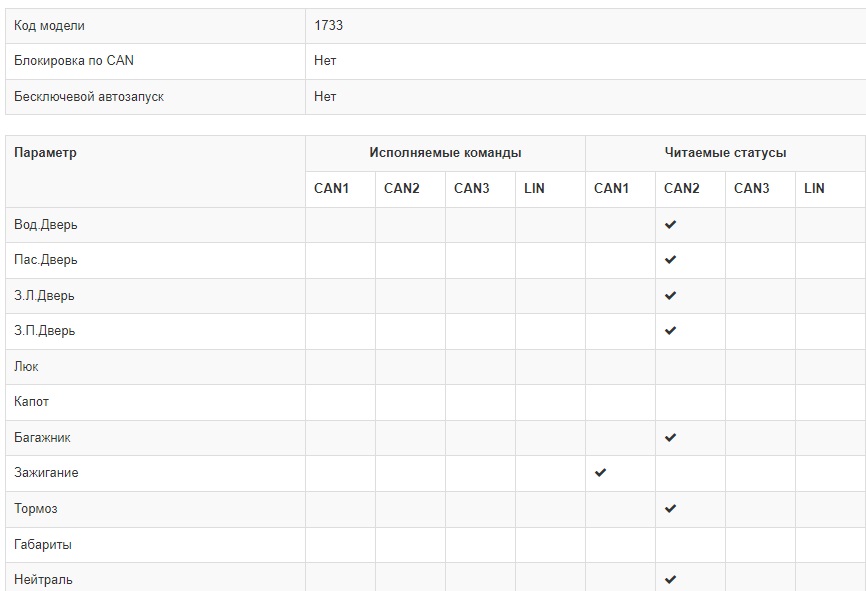
Task: Click the Багажник row checkmark
Action: pos(670,438)
